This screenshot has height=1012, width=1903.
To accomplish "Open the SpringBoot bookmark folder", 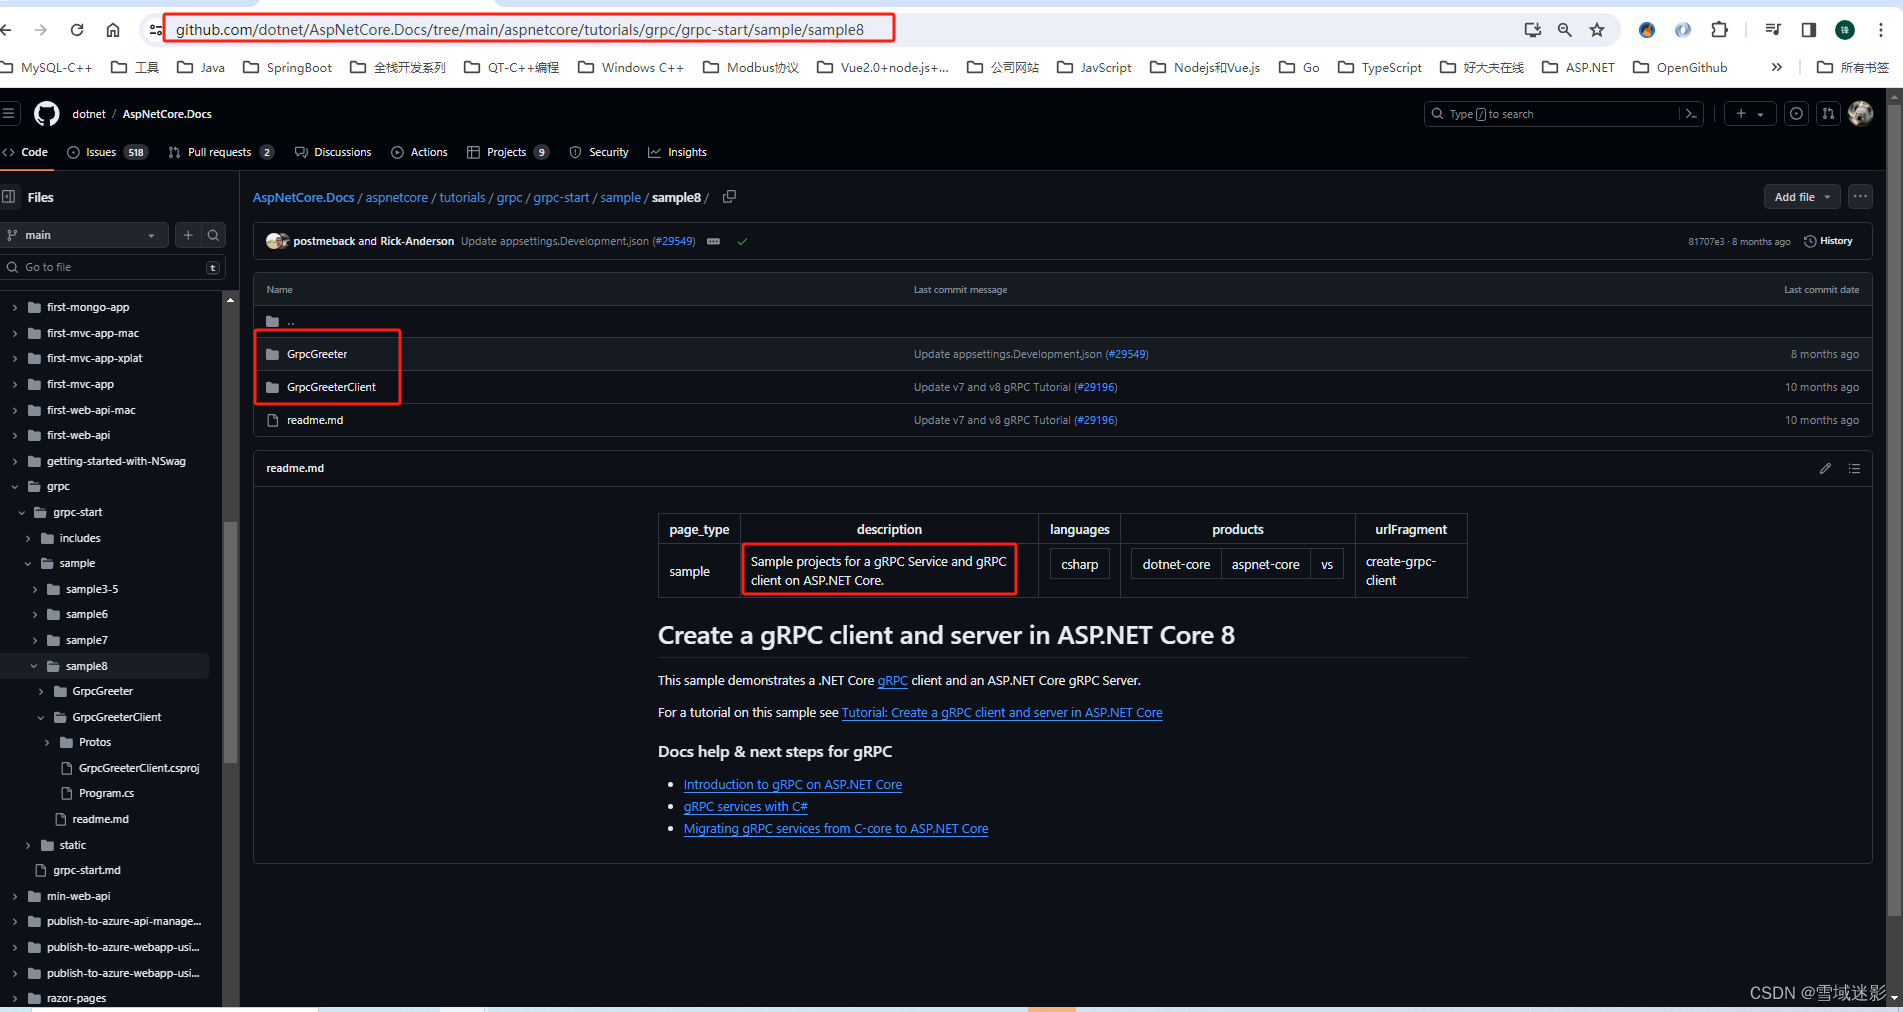I will tap(288, 67).
